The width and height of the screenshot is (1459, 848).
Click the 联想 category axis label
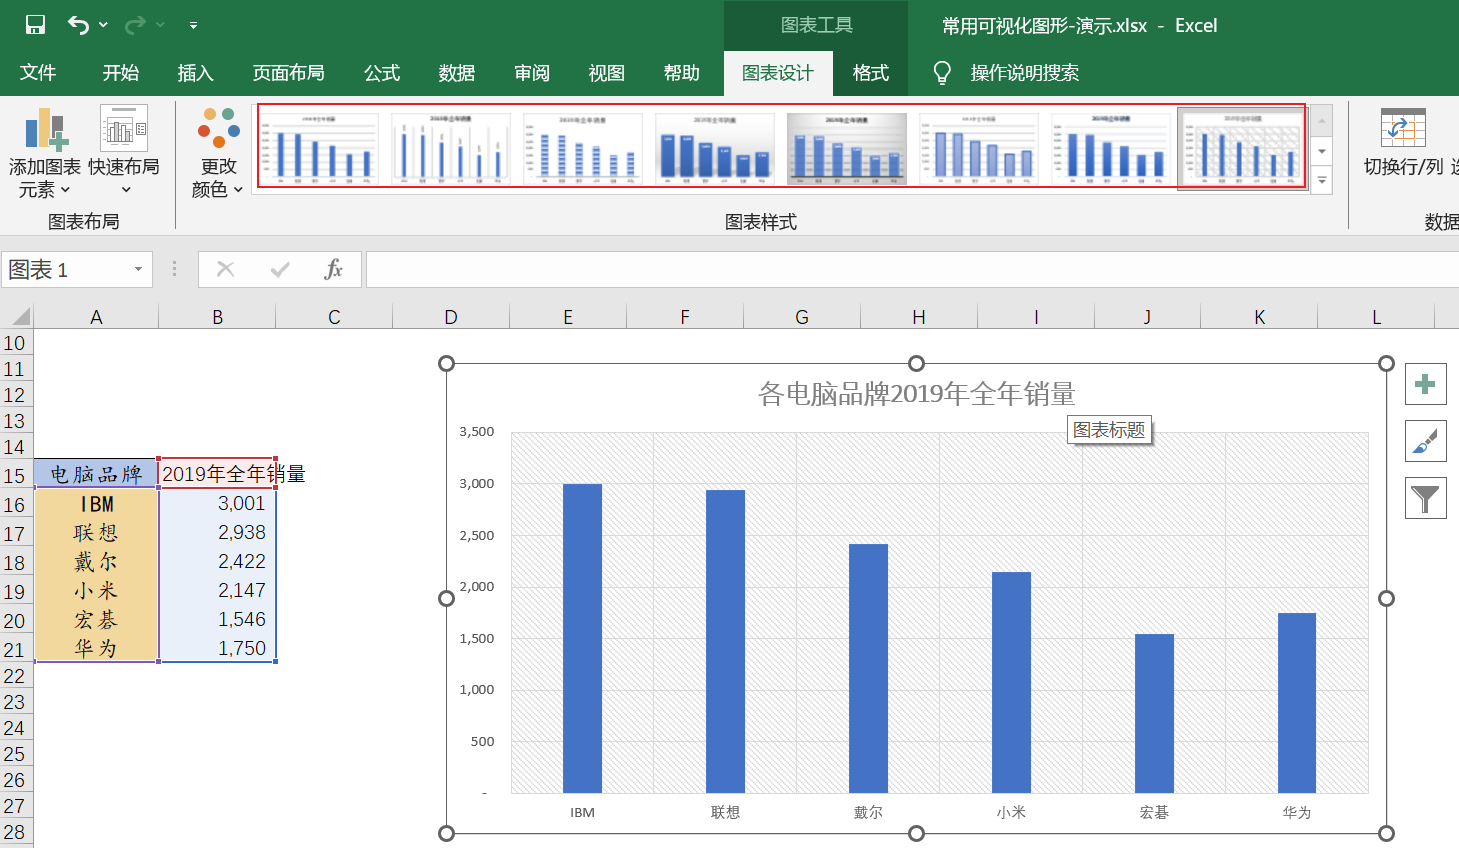pyautogui.click(x=725, y=813)
